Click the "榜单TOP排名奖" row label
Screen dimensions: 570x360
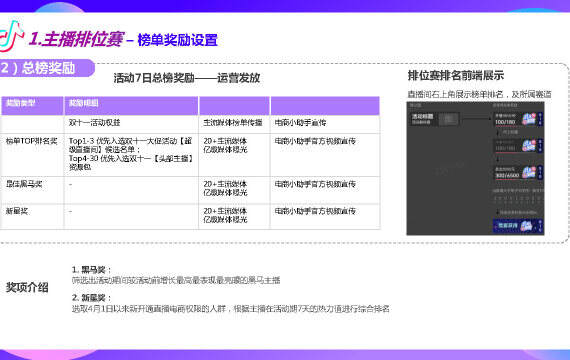click(32, 141)
